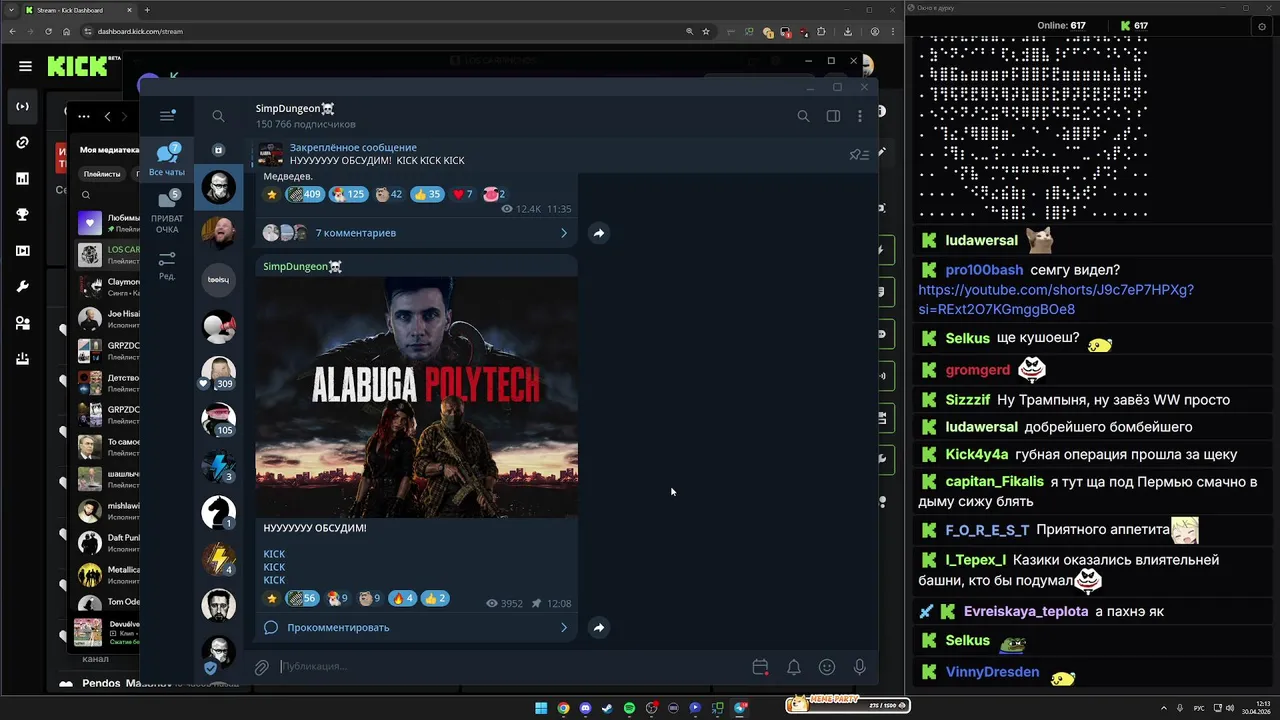Open the scheduled messages calendar icon

point(760,667)
